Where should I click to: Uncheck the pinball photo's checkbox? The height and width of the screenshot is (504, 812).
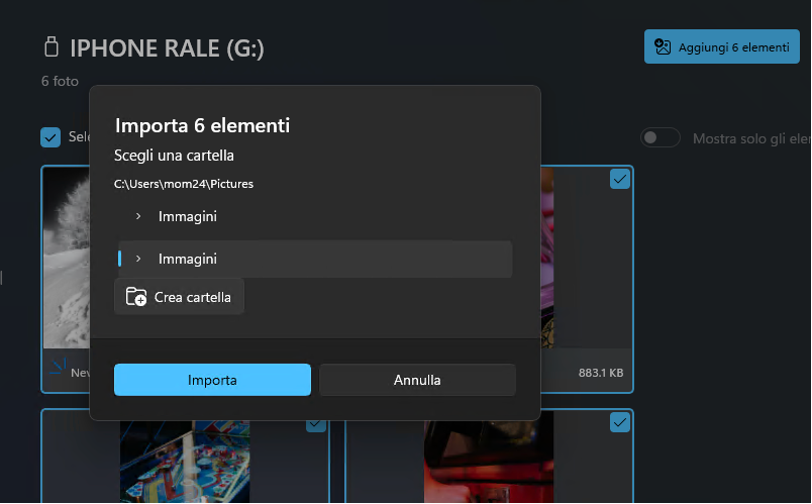click(316, 423)
